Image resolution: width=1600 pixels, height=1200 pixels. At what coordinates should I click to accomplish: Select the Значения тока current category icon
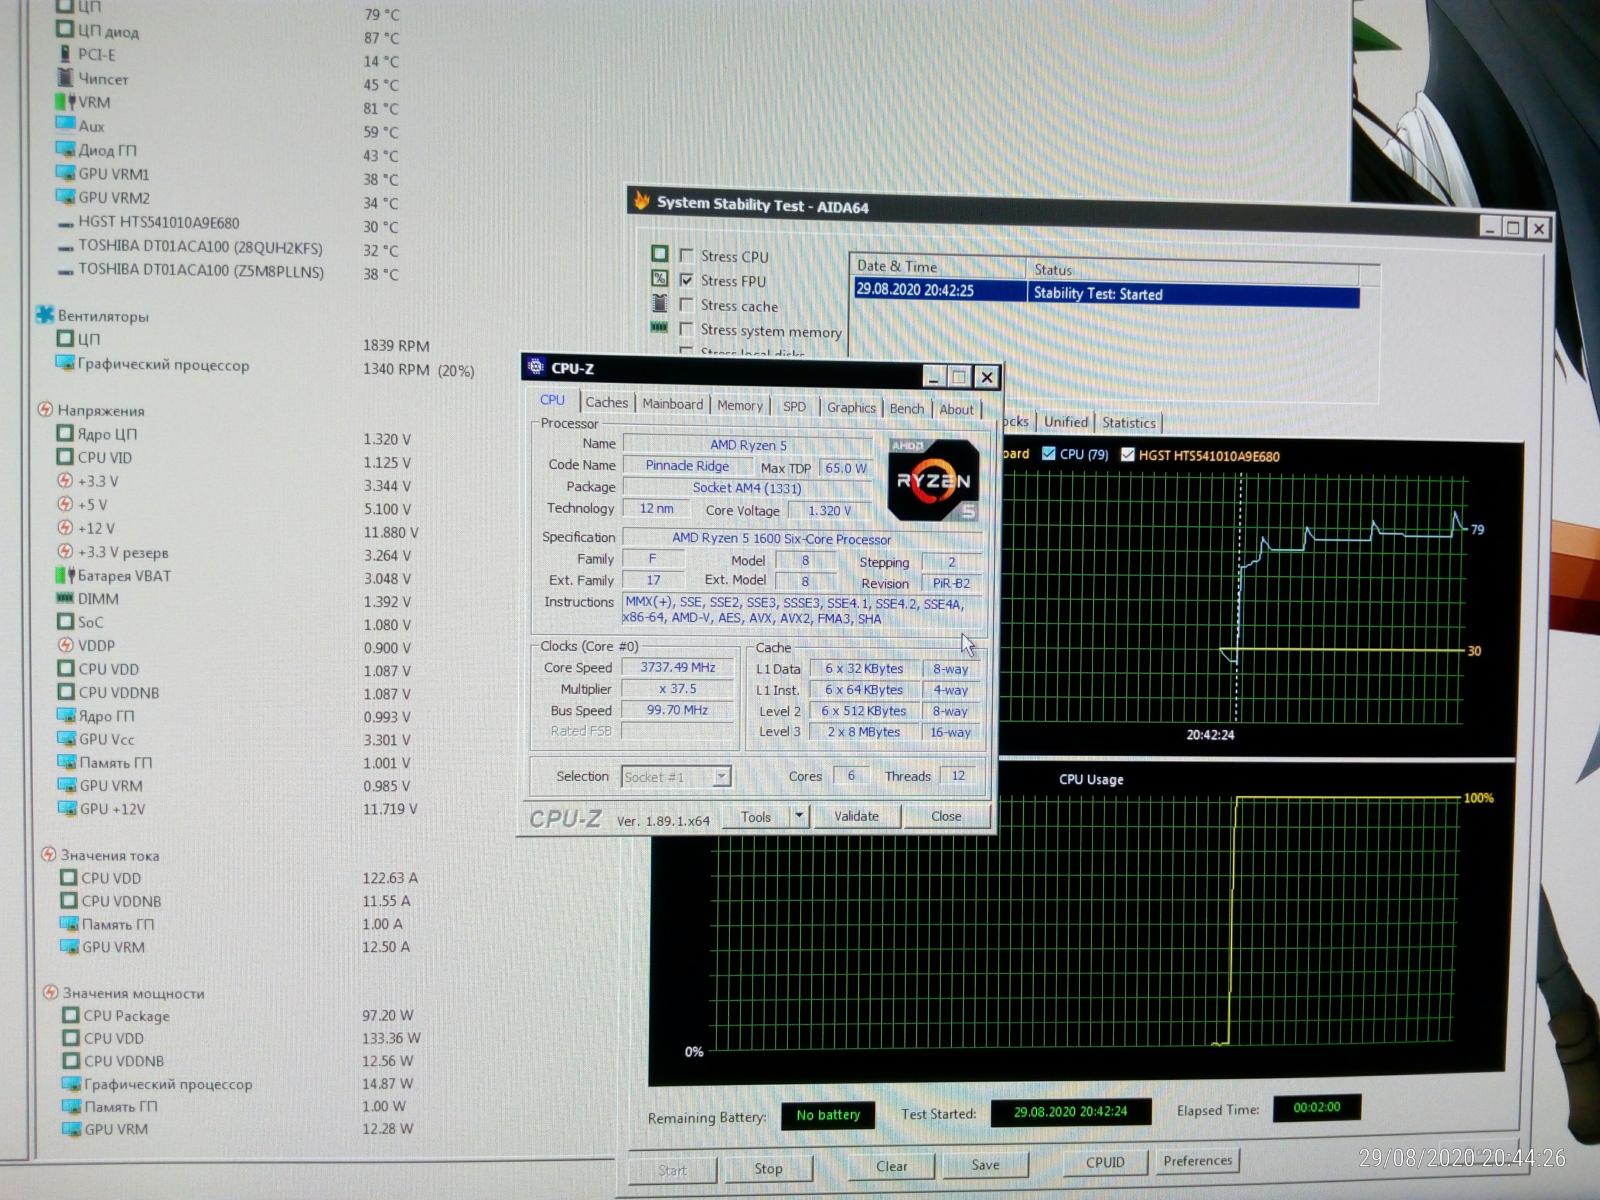click(48, 854)
